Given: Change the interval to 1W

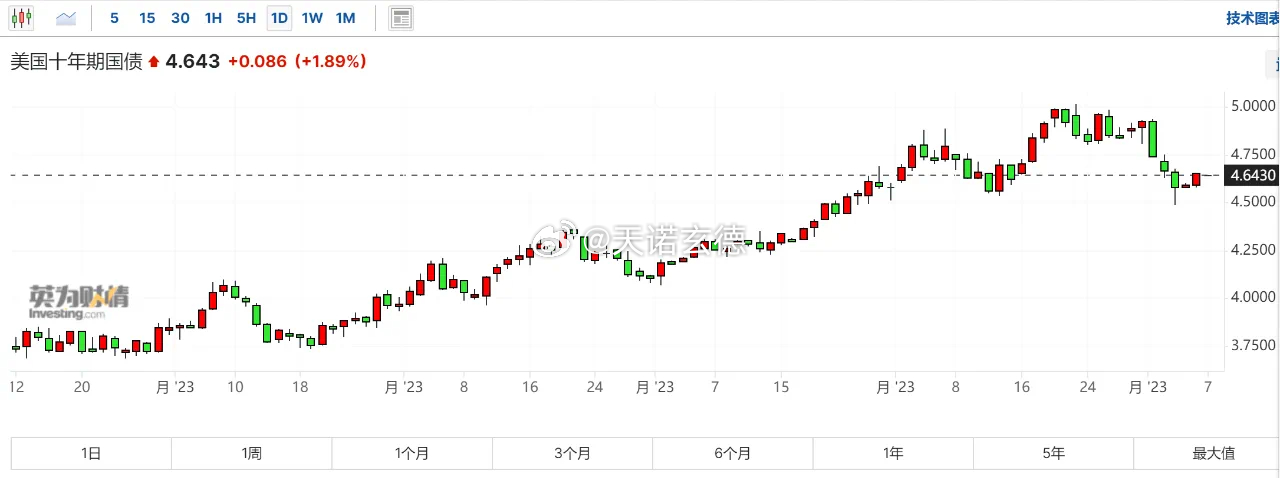Looking at the screenshot, I should tap(312, 18).
